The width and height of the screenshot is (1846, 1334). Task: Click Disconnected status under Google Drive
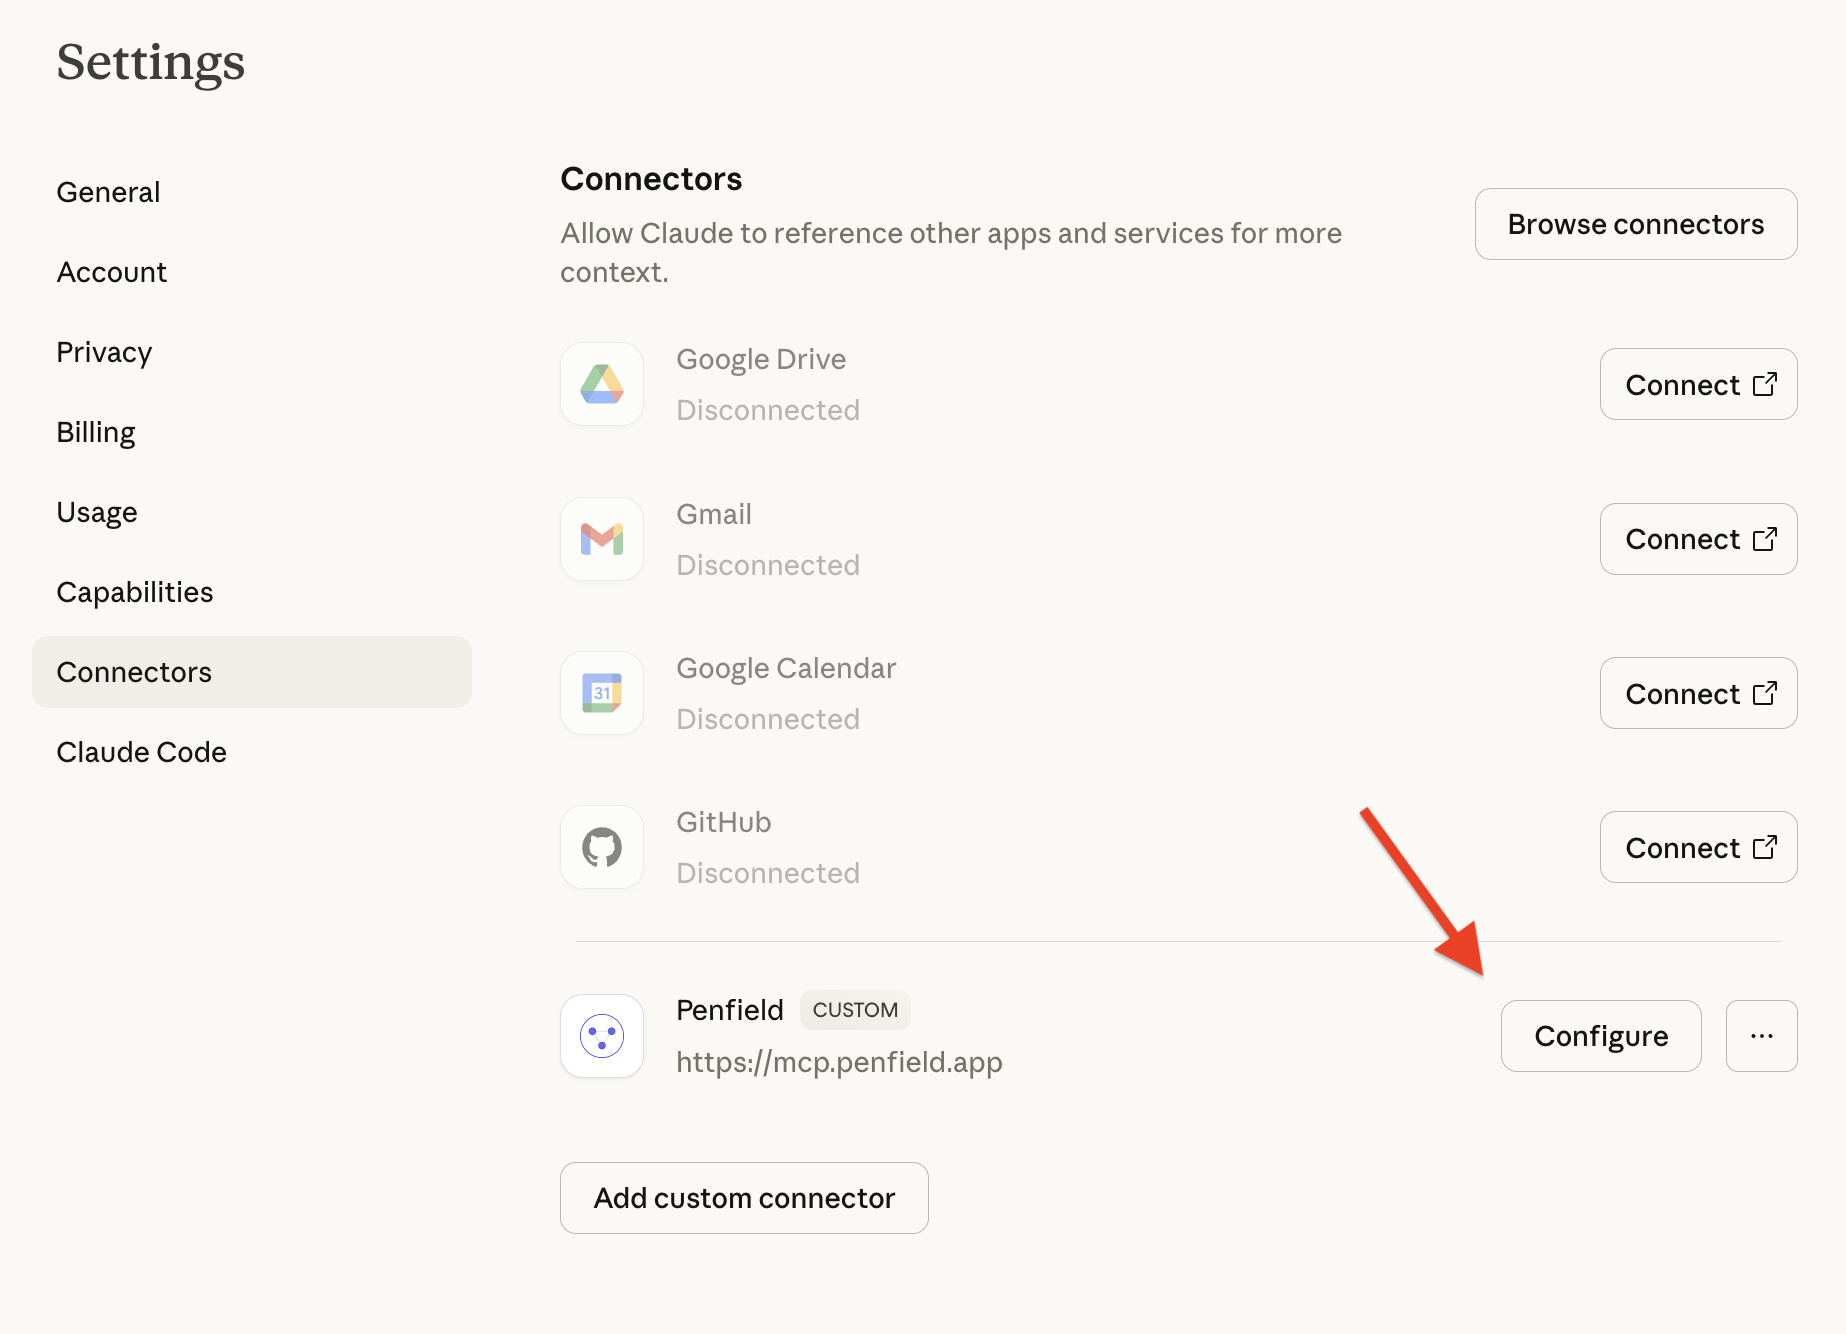[x=768, y=410]
